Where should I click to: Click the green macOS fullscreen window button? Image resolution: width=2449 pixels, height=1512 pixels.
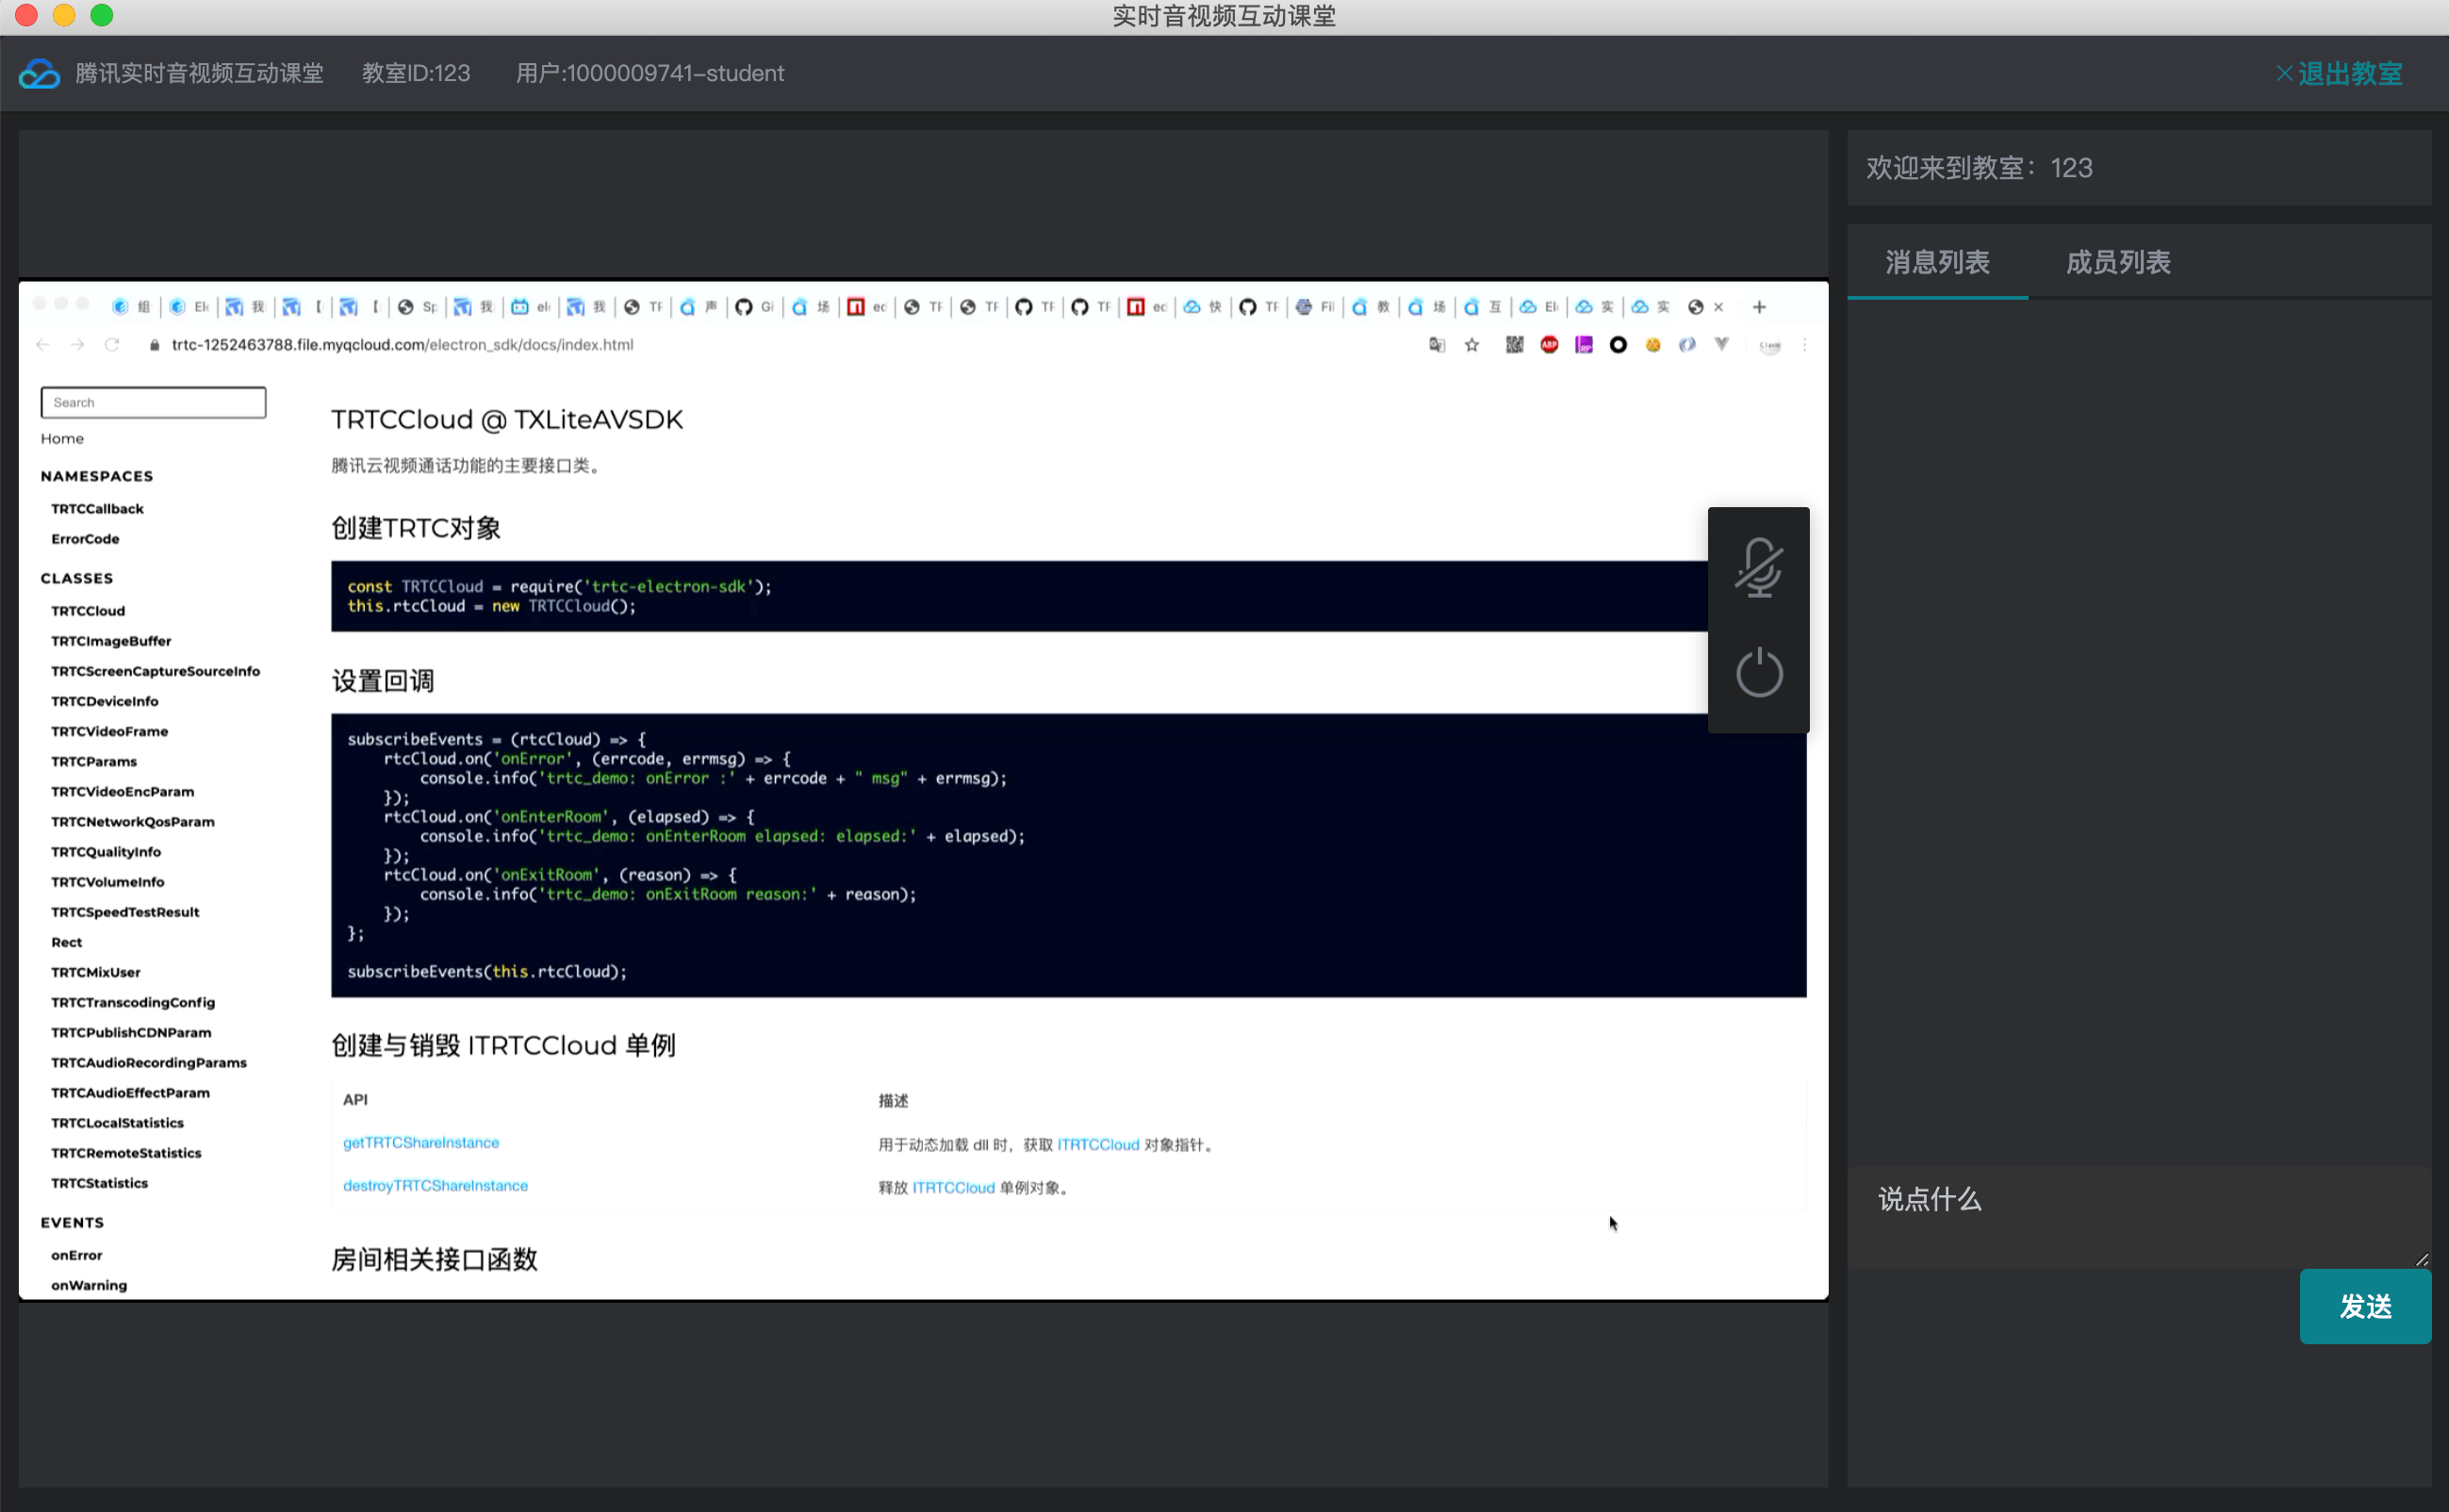point(102,15)
